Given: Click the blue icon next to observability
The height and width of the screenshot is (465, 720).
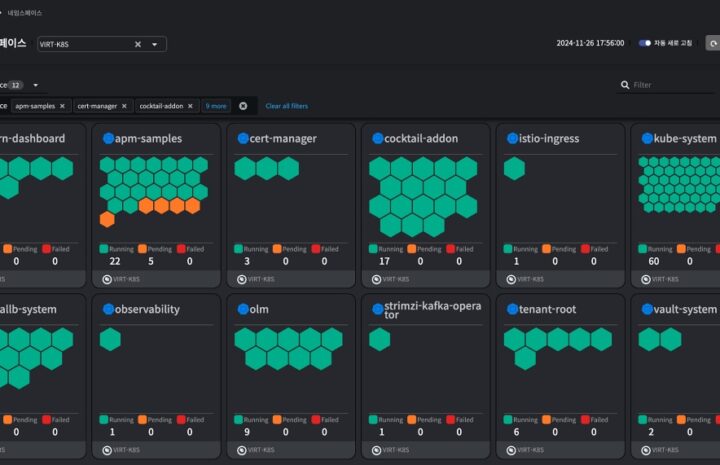Looking at the screenshot, I should tap(108, 309).
